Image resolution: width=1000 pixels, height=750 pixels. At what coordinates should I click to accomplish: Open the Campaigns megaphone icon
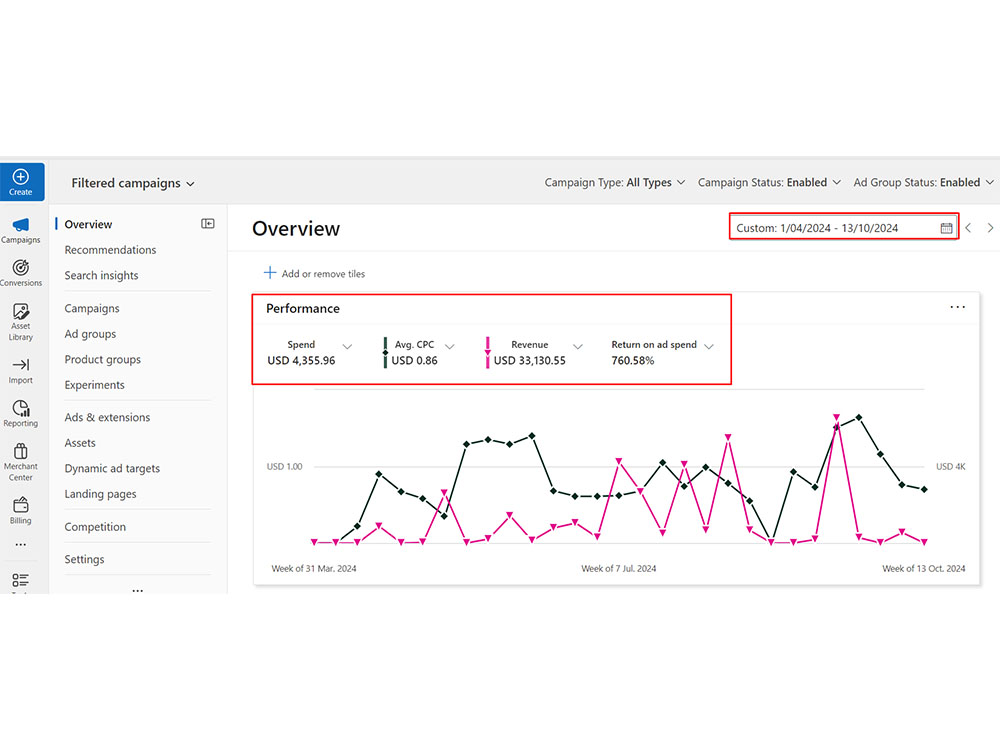point(20,225)
